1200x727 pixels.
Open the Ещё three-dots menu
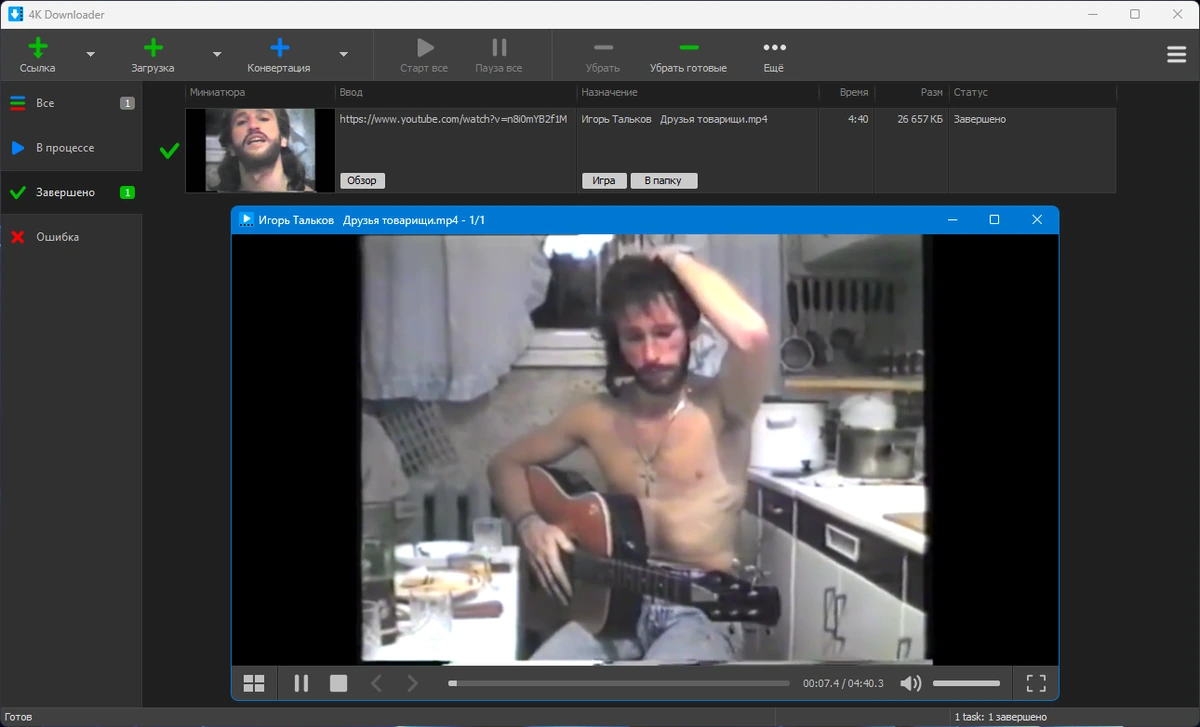coord(774,47)
